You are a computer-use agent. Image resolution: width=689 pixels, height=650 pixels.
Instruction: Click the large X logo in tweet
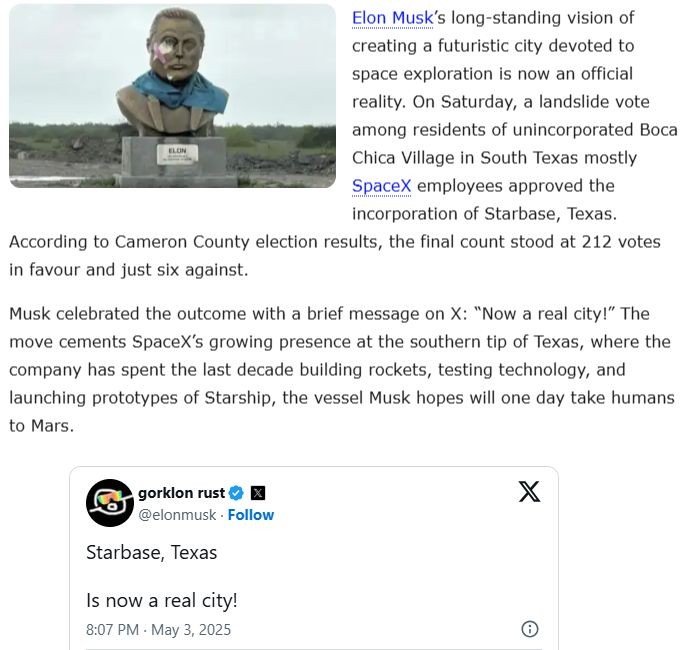[x=529, y=491]
